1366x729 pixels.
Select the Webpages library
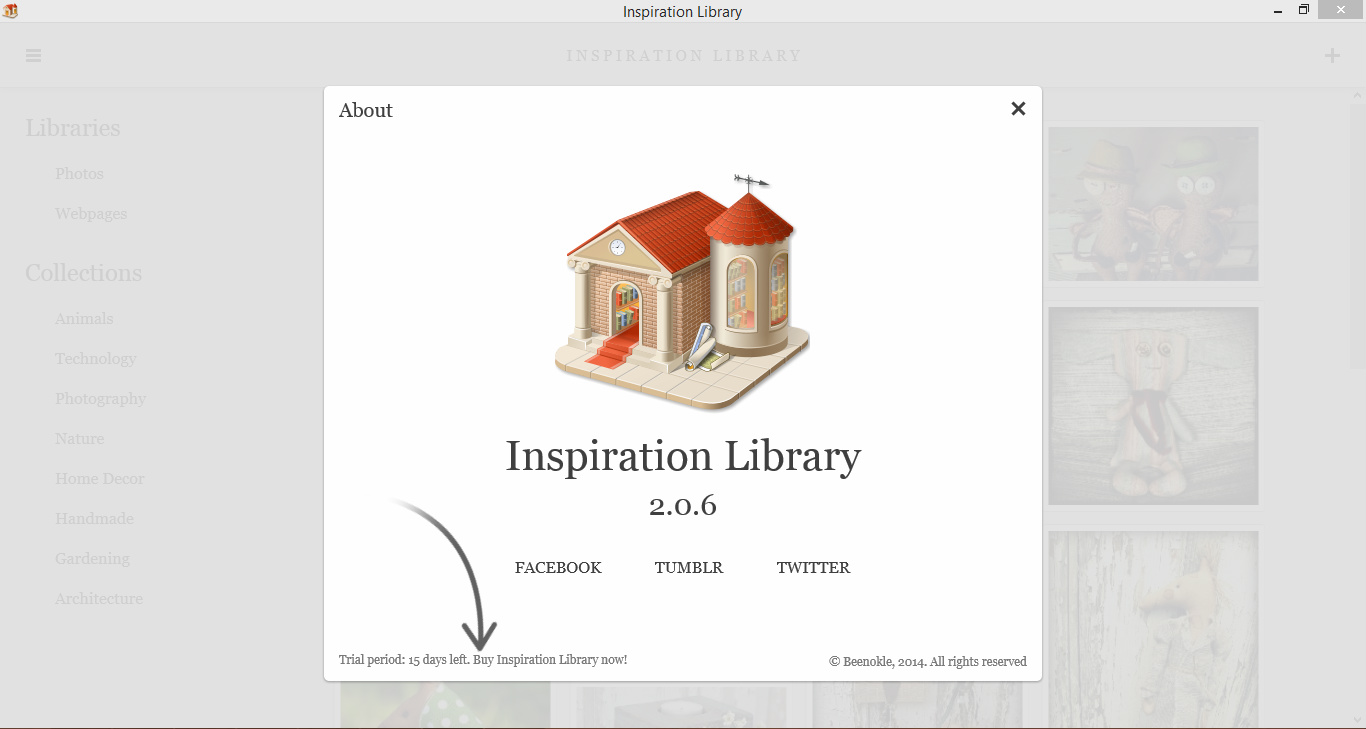coord(91,214)
